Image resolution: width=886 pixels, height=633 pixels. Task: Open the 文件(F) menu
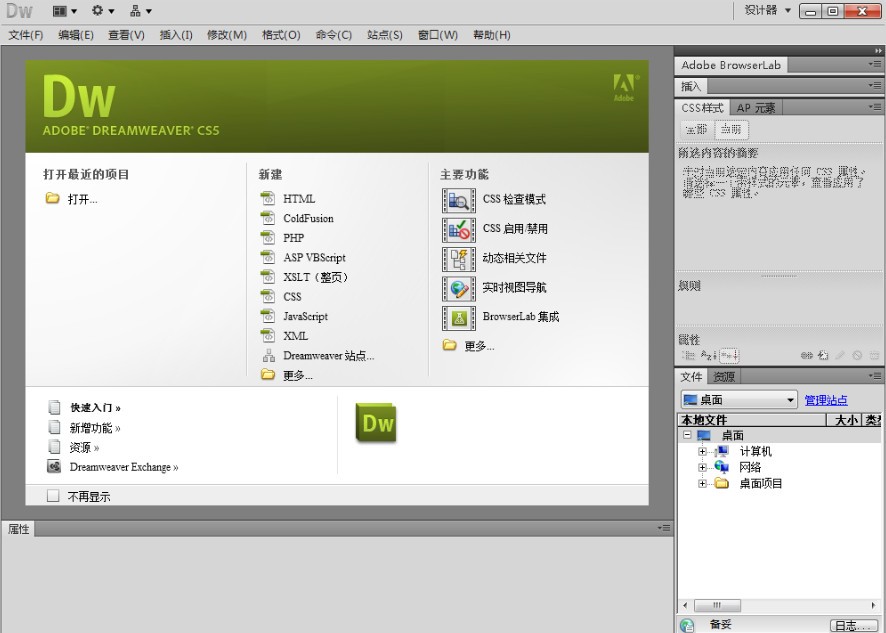point(25,35)
